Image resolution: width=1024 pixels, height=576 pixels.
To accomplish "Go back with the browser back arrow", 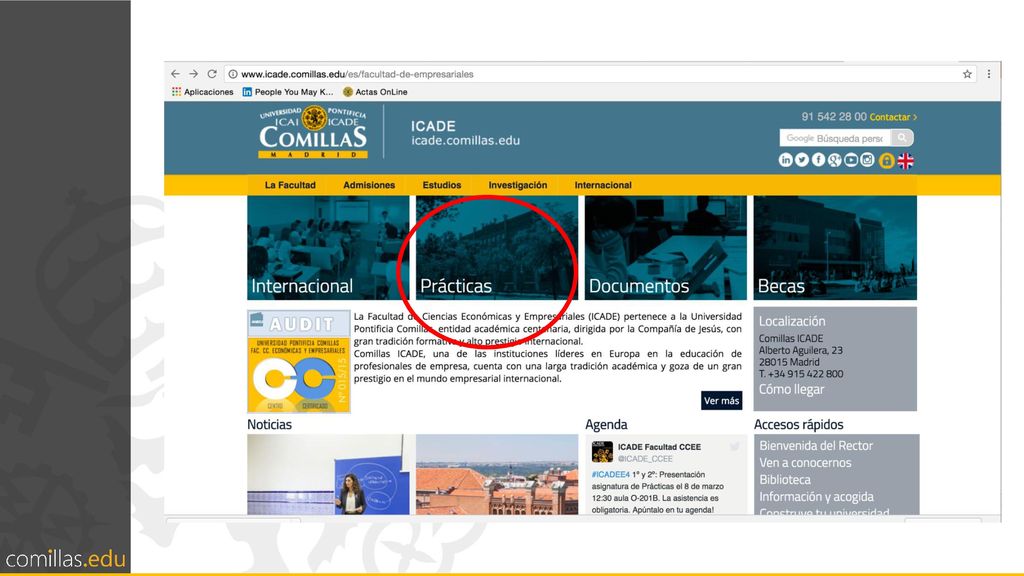I will tap(175, 74).
